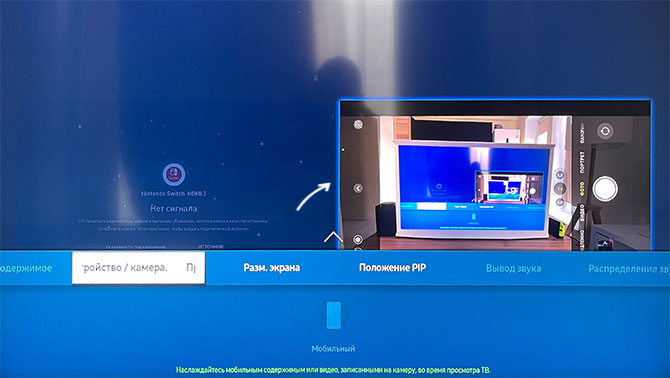Click the Nintendo Switch HDMI 2 label

click(173, 193)
